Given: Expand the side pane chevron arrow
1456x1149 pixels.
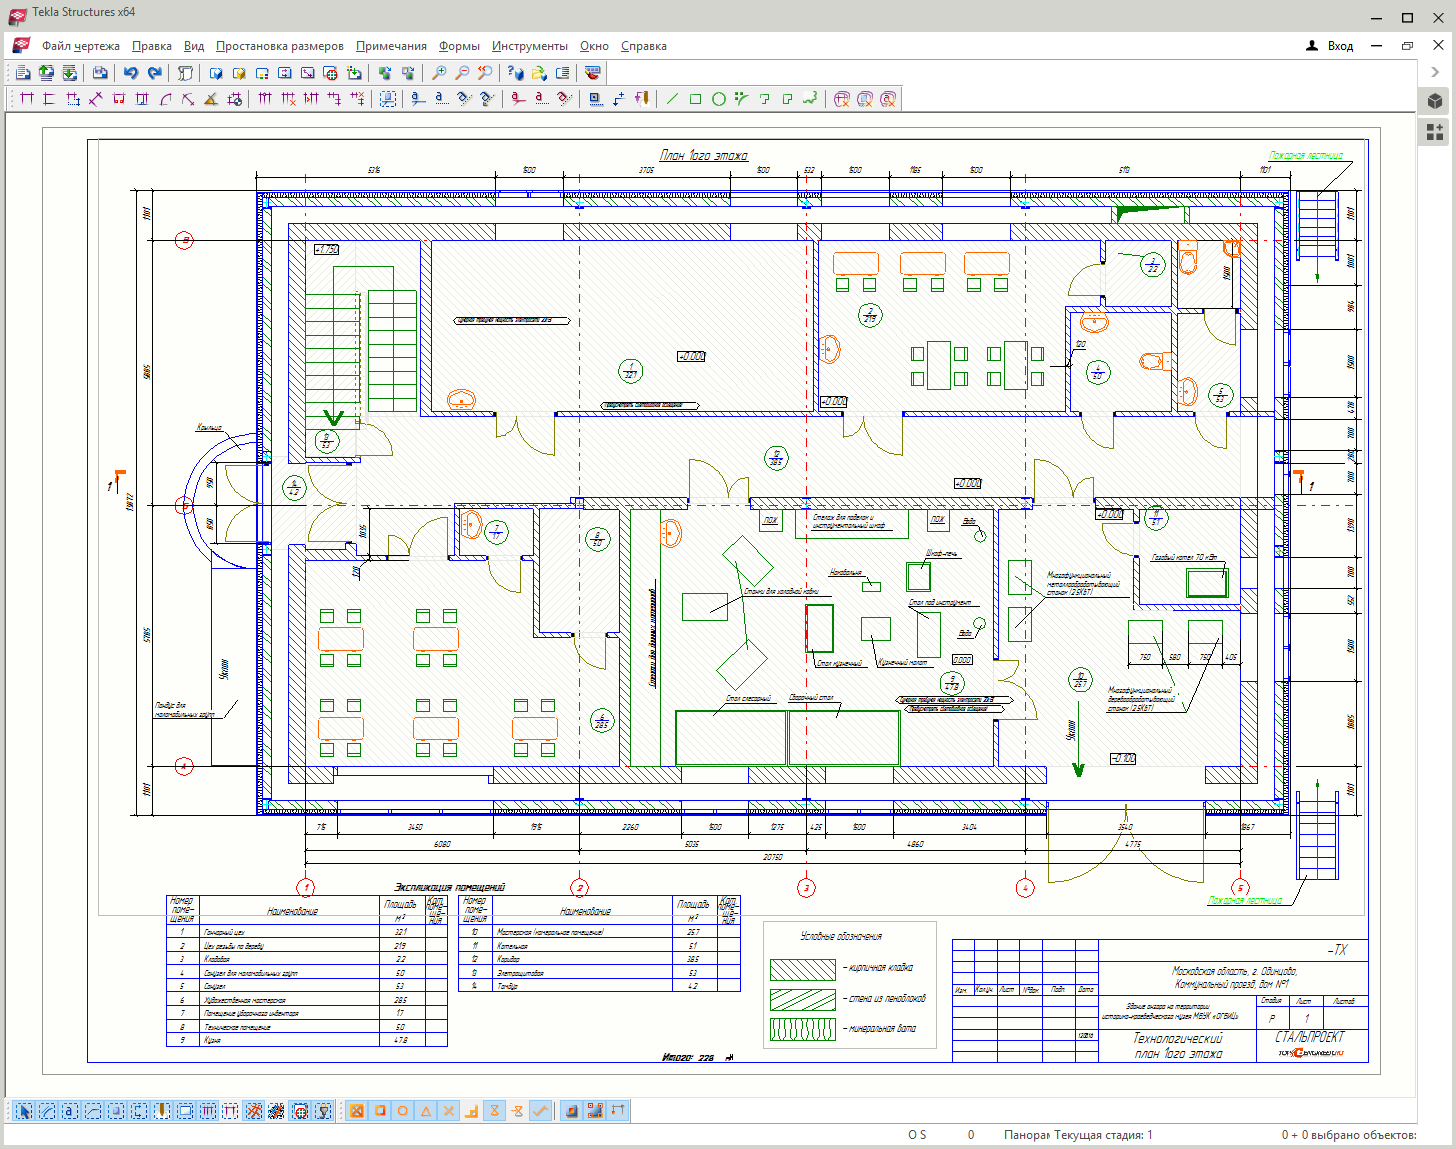Looking at the screenshot, I should [1435, 72].
